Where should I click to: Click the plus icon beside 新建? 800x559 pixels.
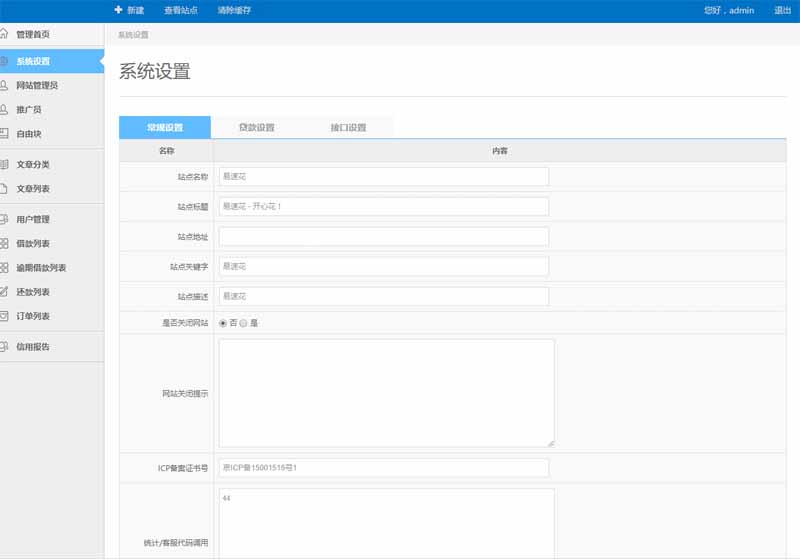coord(119,10)
